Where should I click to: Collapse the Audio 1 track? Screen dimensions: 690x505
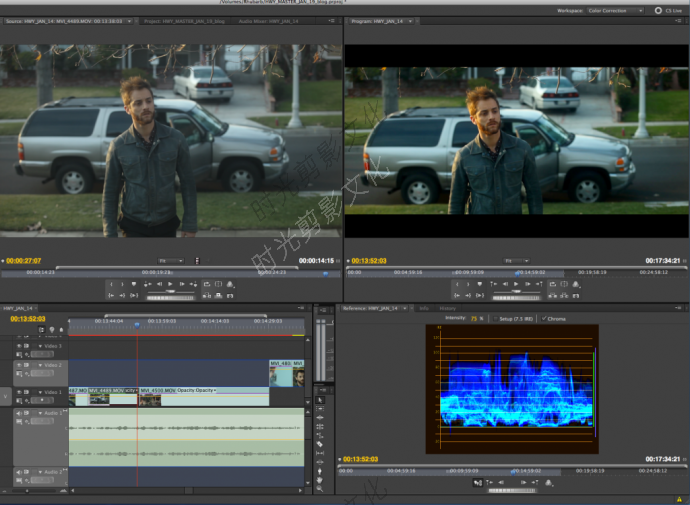[x=40, y=413]
